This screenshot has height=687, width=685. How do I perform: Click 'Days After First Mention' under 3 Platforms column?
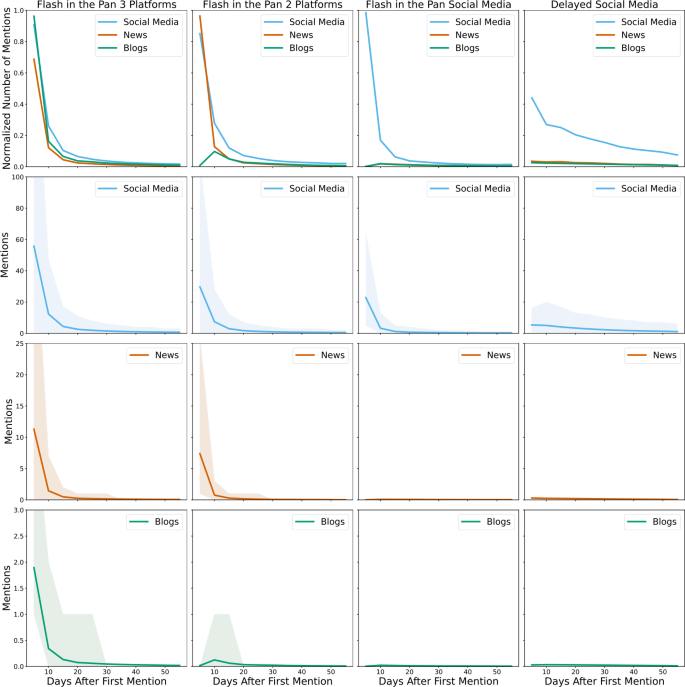click(106, 681)
